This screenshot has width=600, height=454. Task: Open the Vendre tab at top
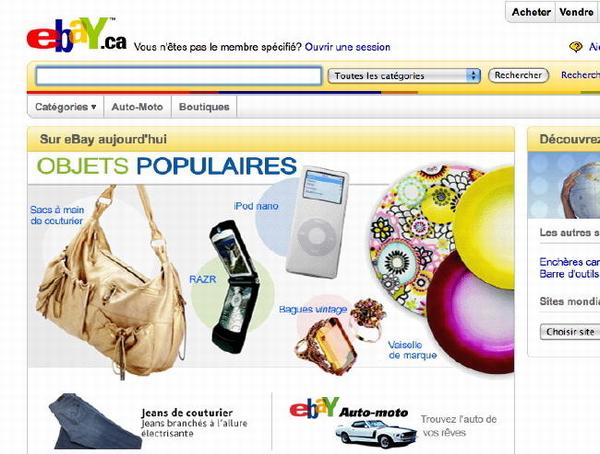(576, 12)
